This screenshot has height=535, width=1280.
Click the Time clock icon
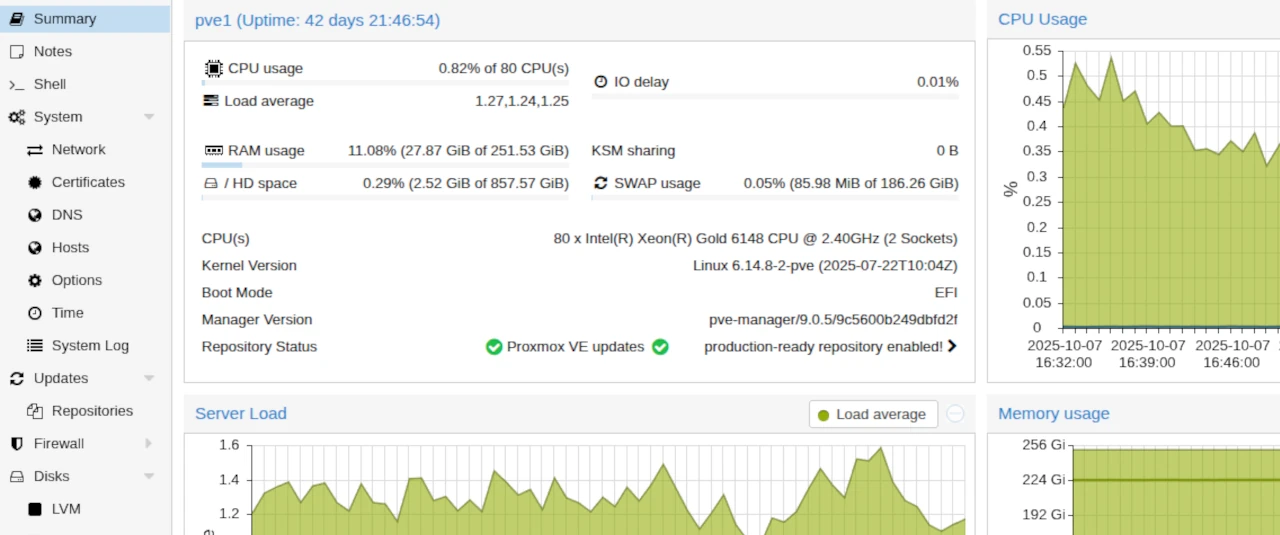click(x=35, y=314)
